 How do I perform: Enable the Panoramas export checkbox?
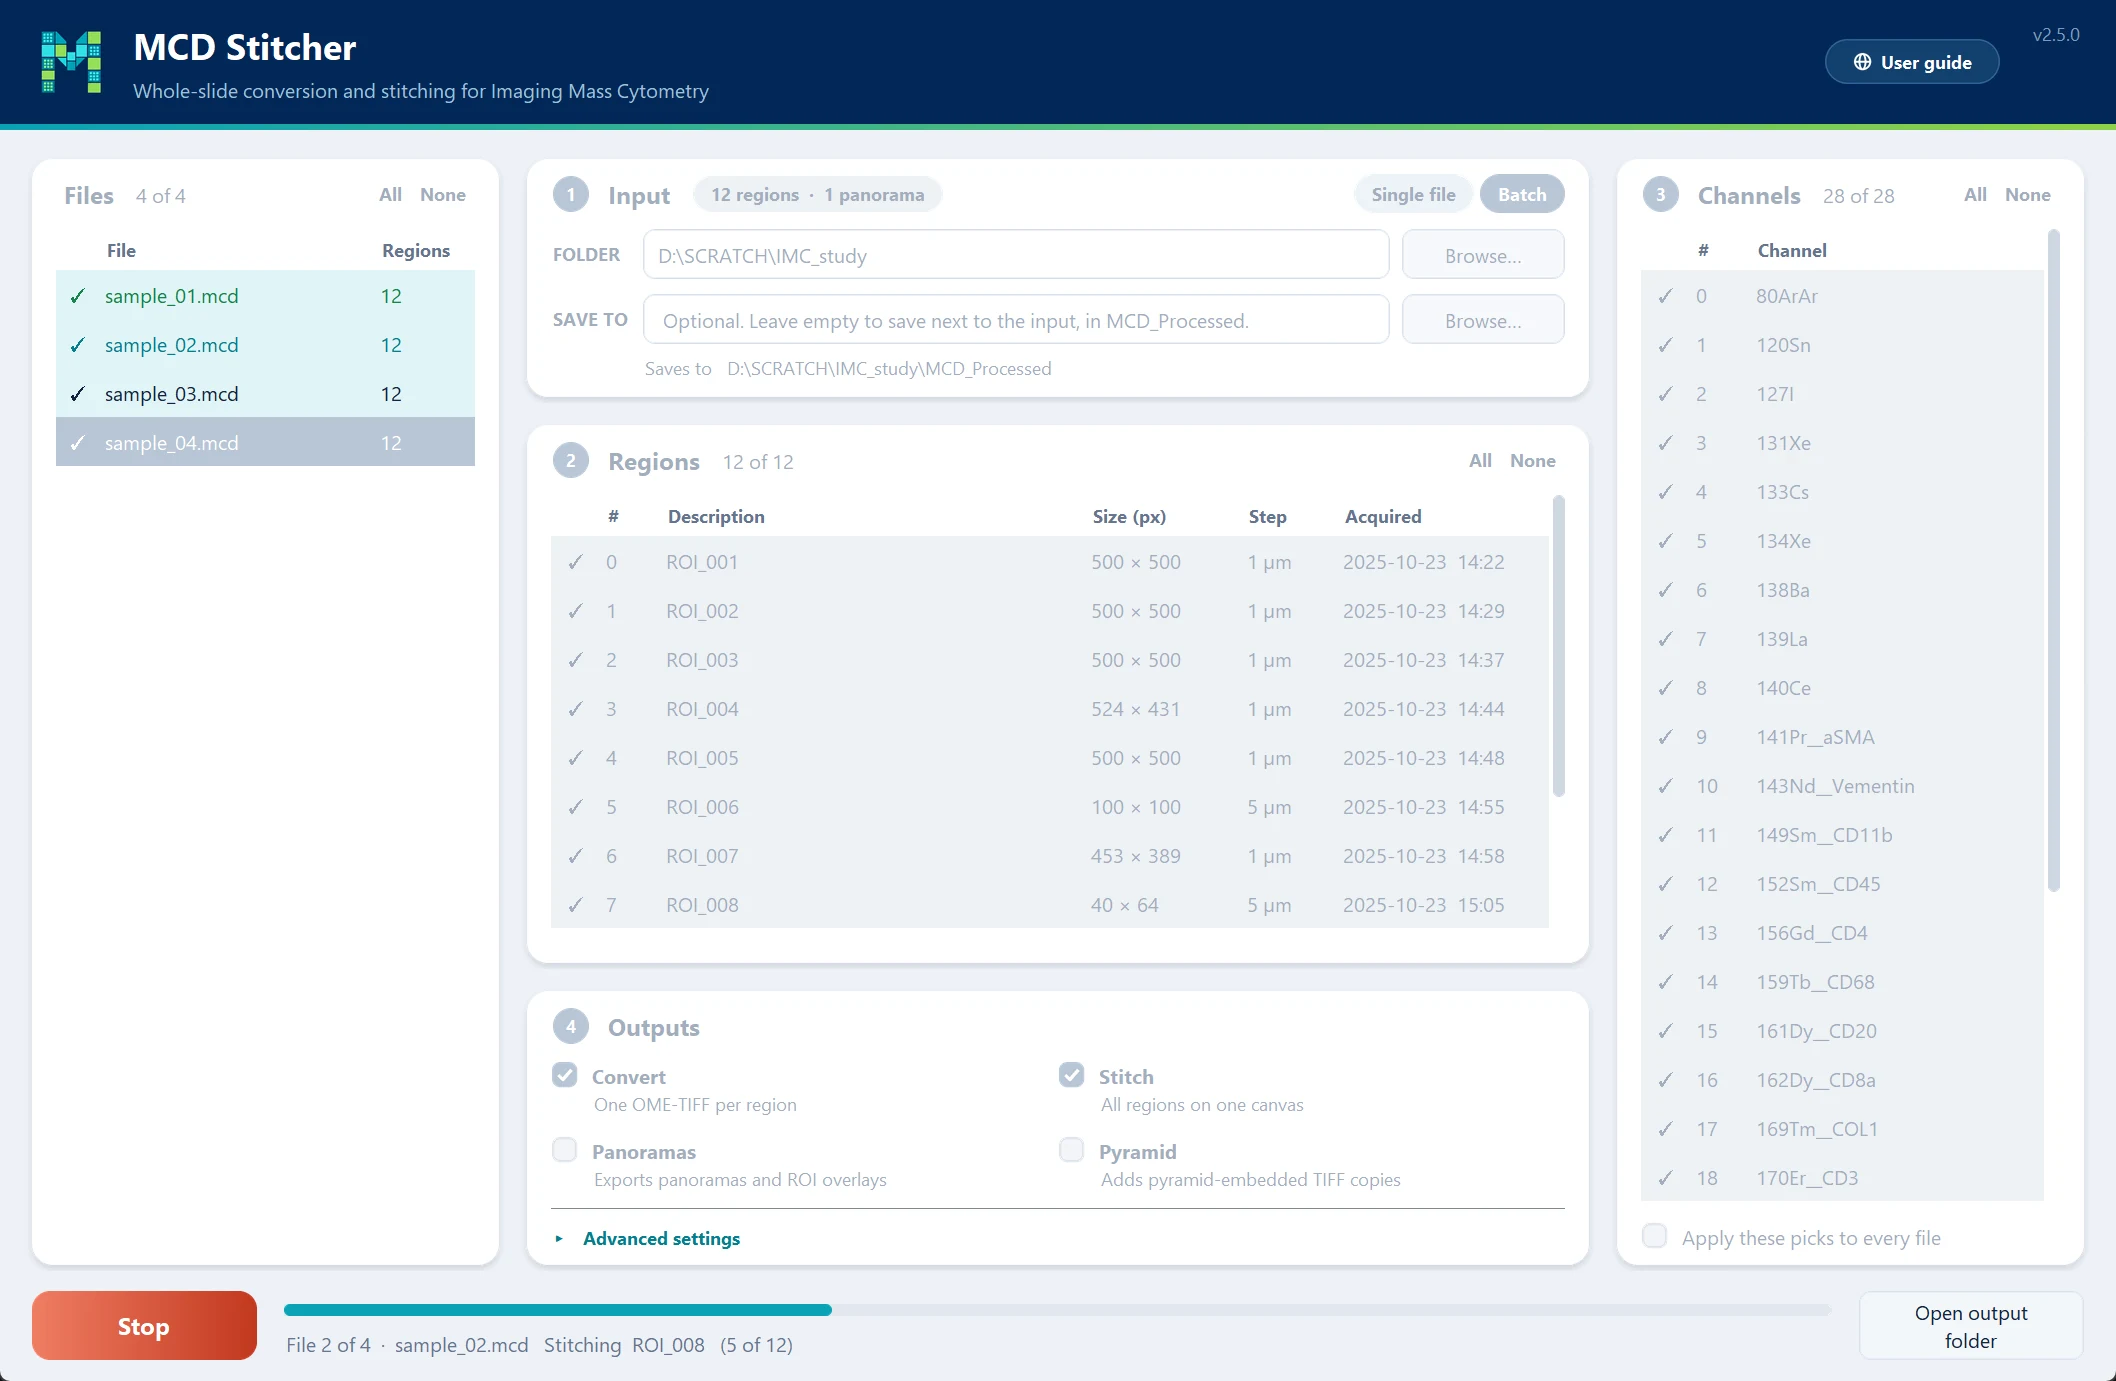click(x=565, y=1150)
